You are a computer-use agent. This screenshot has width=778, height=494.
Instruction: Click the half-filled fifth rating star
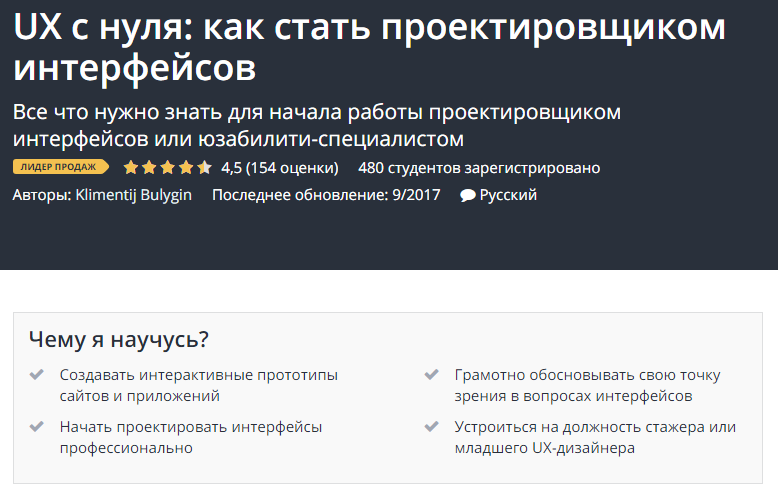[205, 167]
